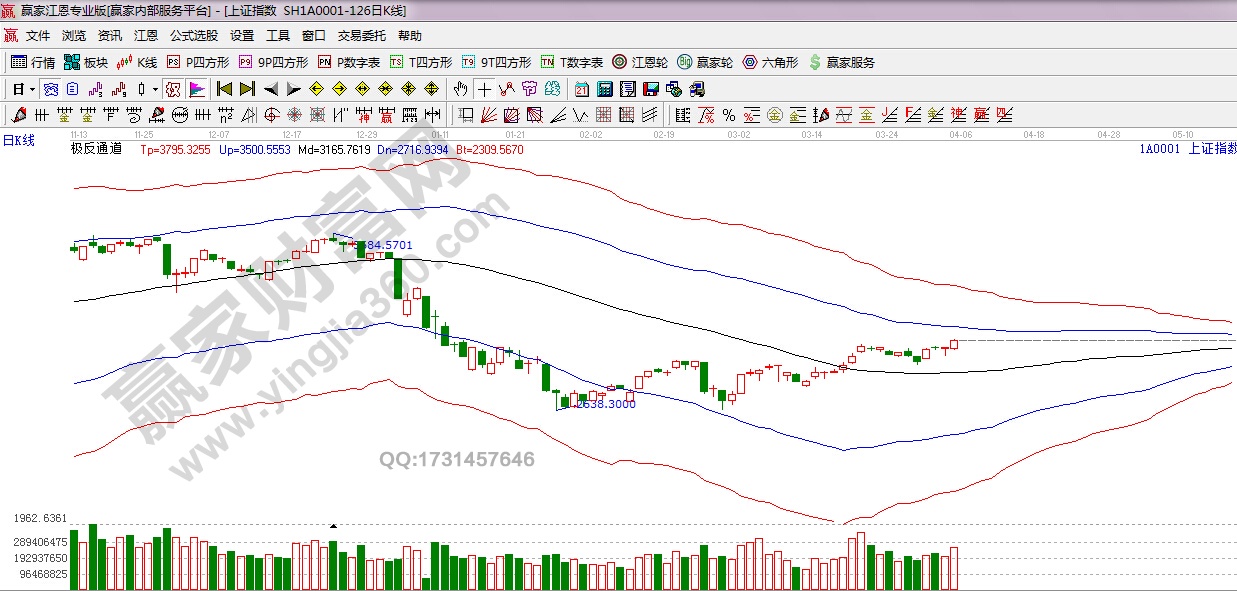Open the calculator icon in toolbar
This screenshot has width=1237, height=591.
point(604,89)
